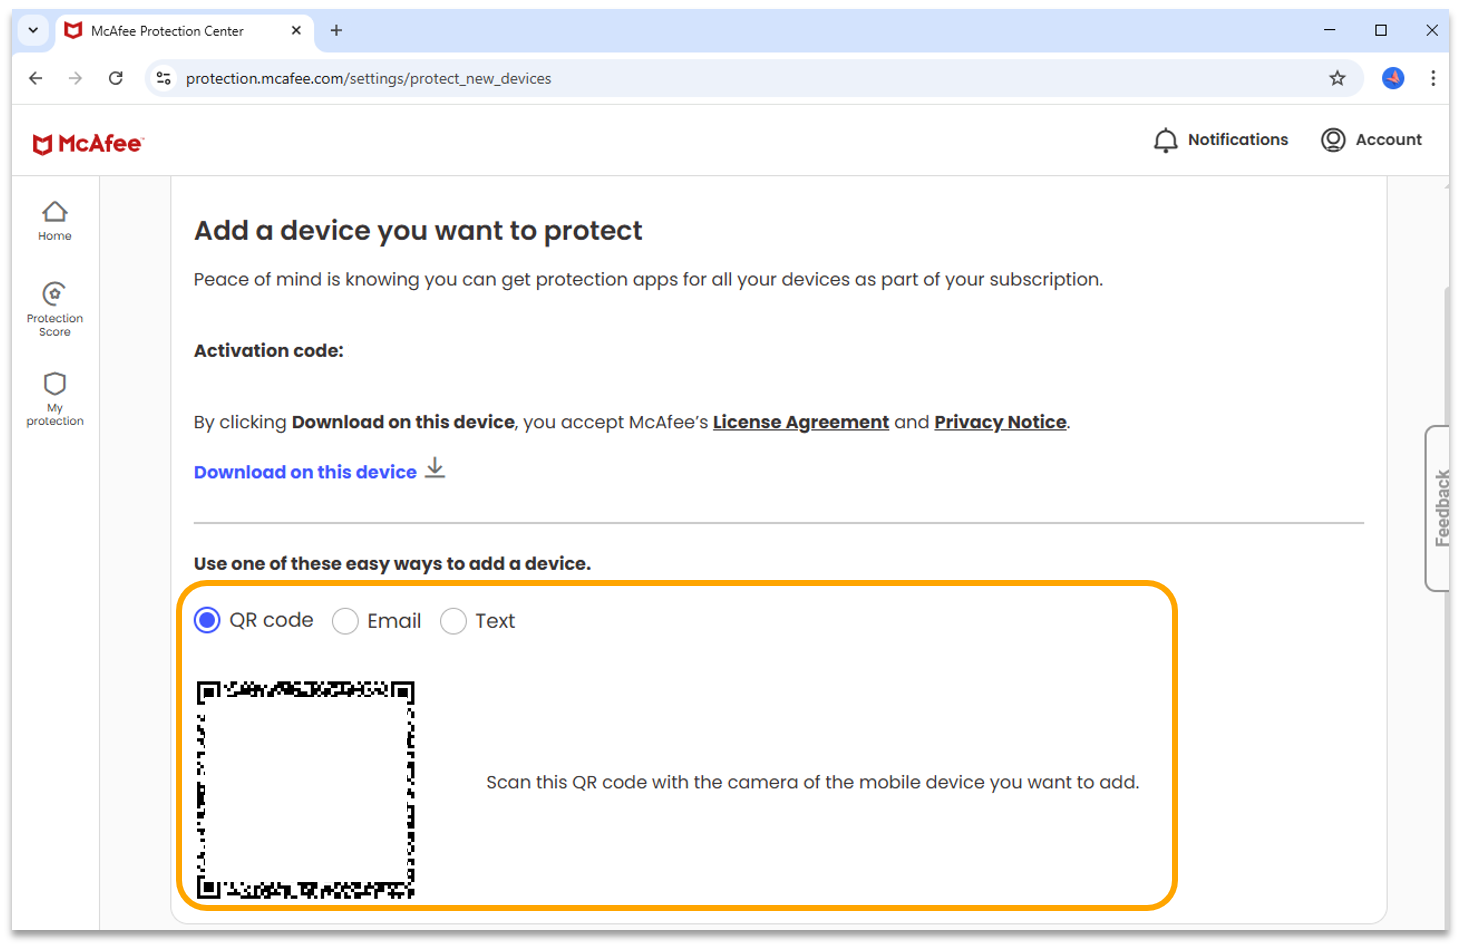The height and width of the screenshot is (944, 1460).
Task: Bookmark this page with star icon
Action: (x=1337, y=78)
